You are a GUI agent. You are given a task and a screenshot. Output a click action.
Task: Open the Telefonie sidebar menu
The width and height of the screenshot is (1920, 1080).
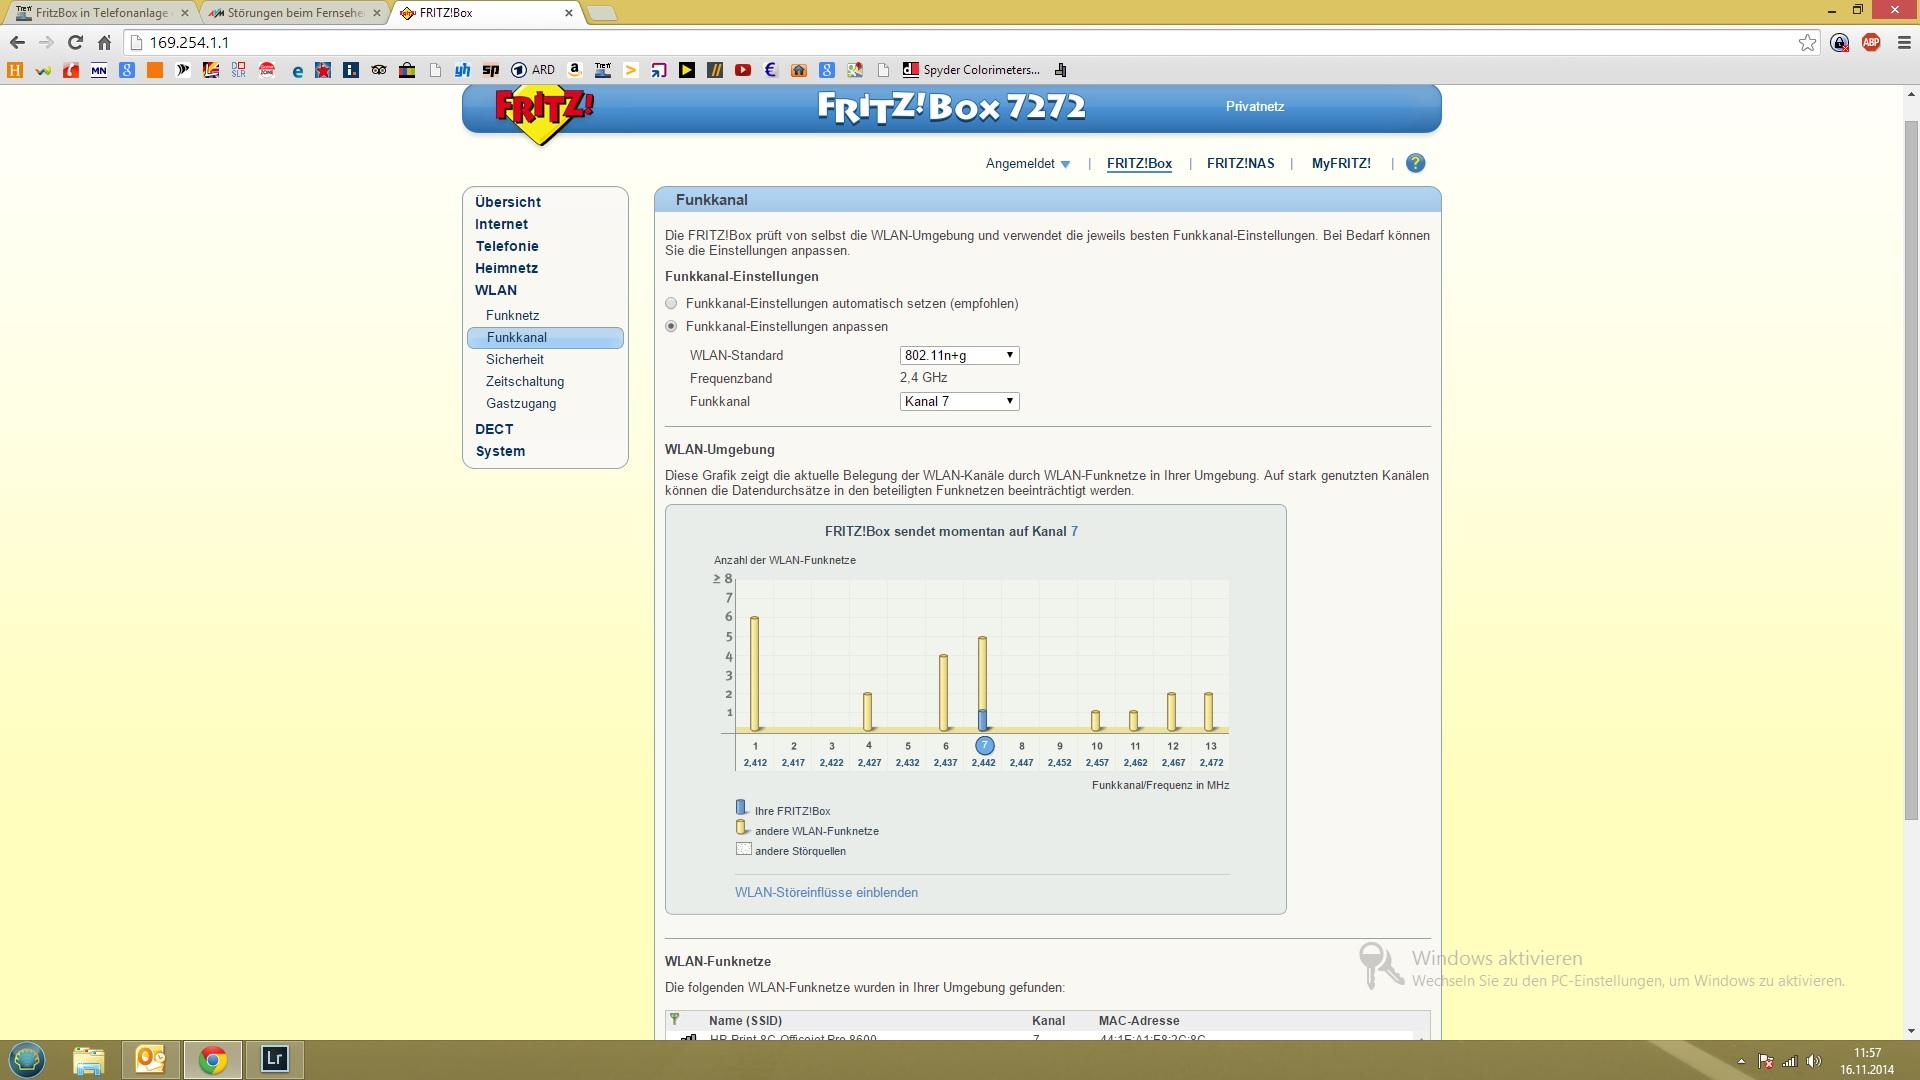pyautogui.click(x=507, y=246)
